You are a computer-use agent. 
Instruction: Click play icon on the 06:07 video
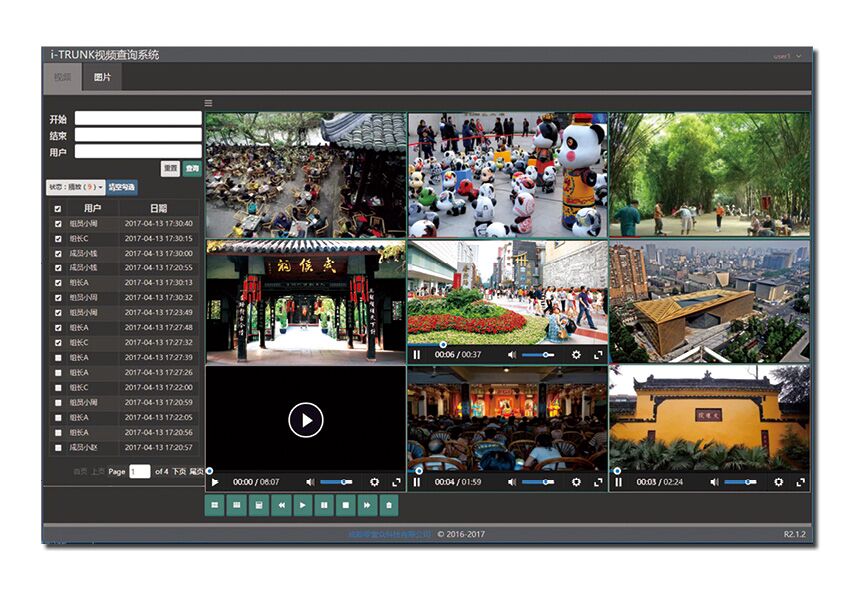[215, 482]
